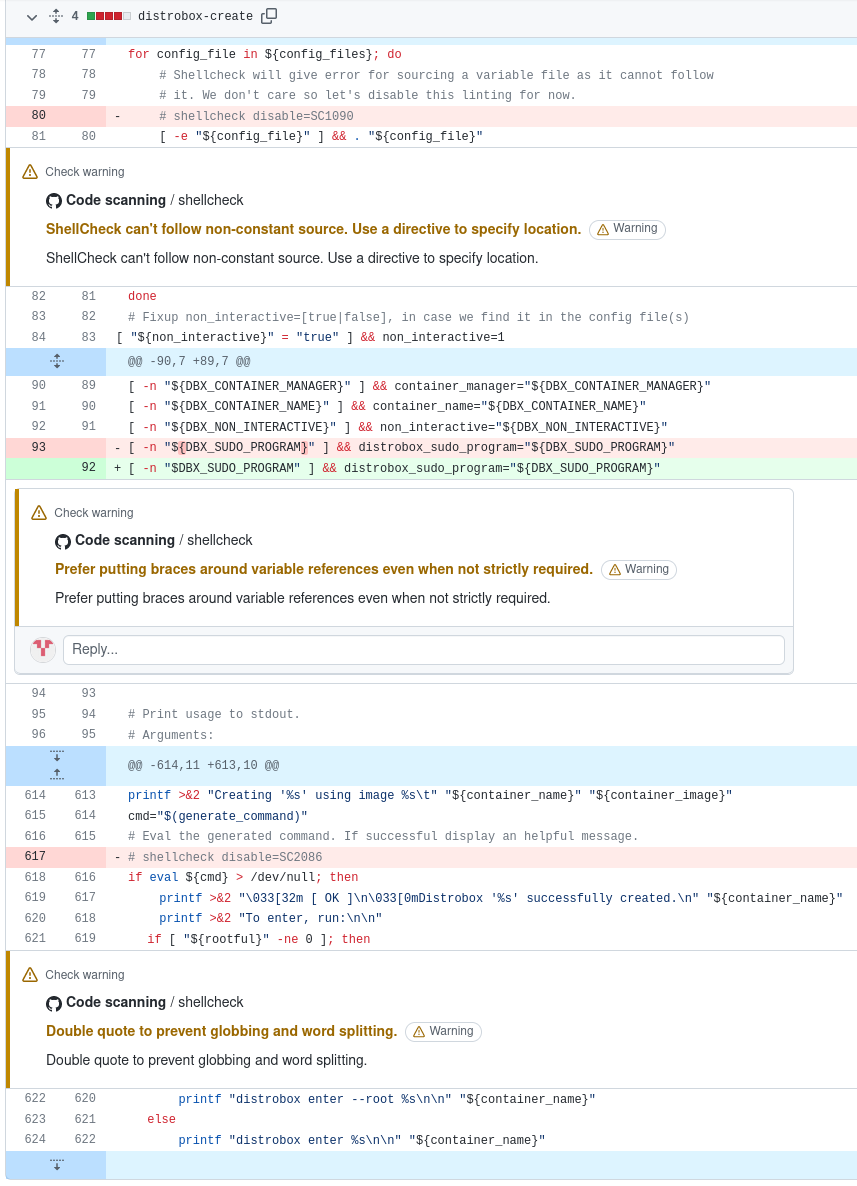The width and height of the screenshot is (857, 1186).
Task: Click Warning badge beside braces alert
Action: [x=639, y=570]
